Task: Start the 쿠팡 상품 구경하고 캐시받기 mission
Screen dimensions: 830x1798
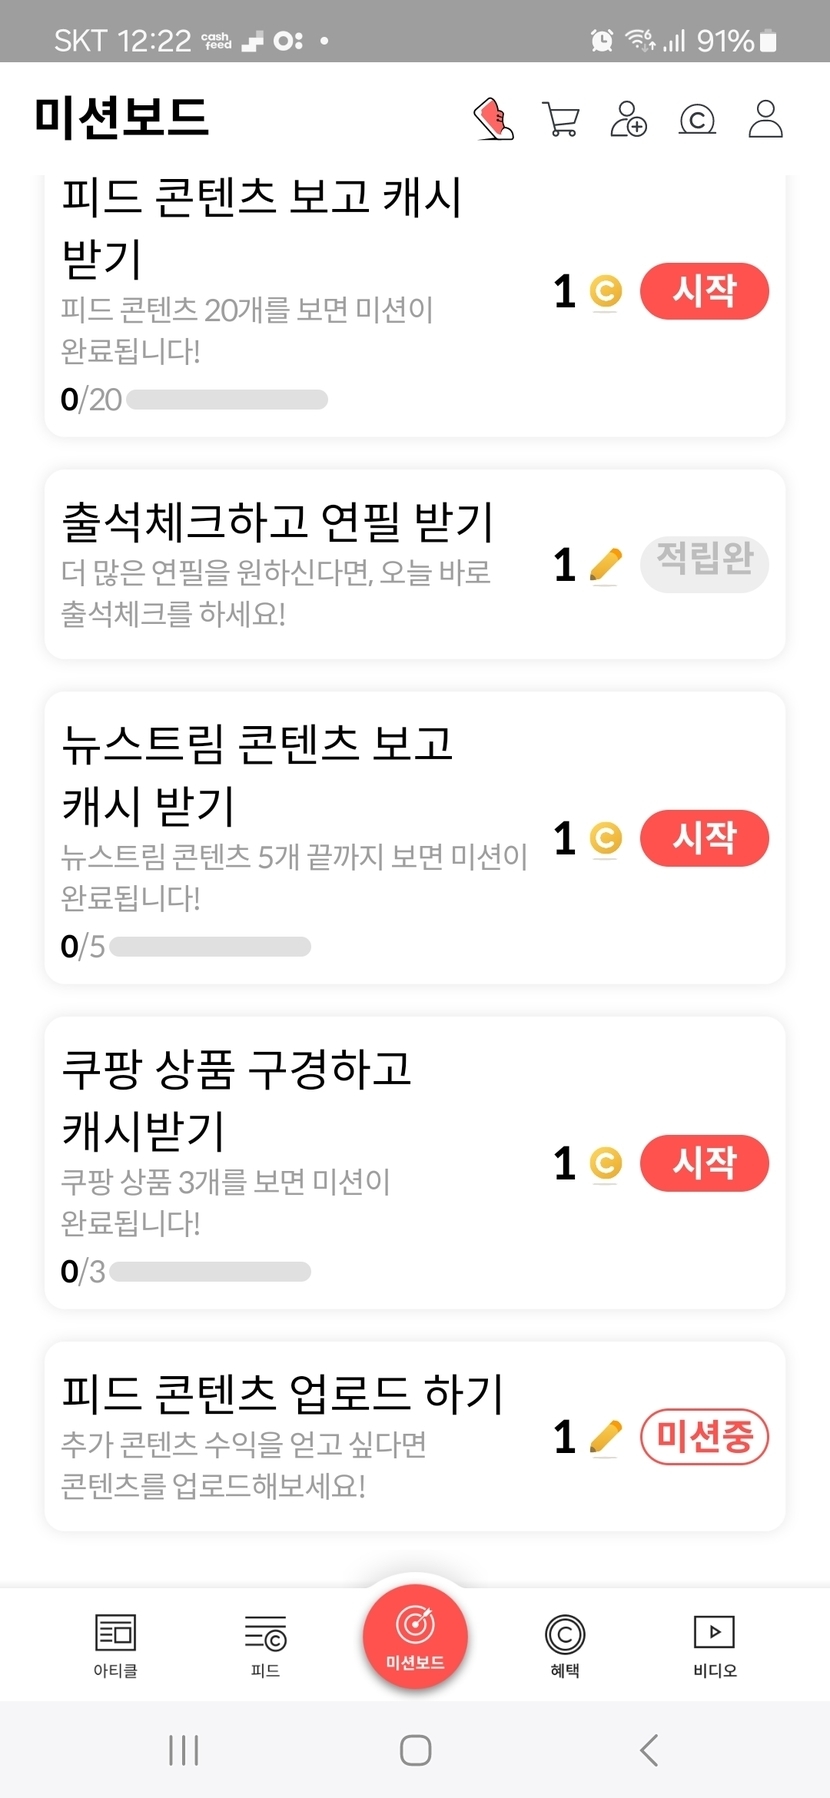Action: pos(704,1163)
